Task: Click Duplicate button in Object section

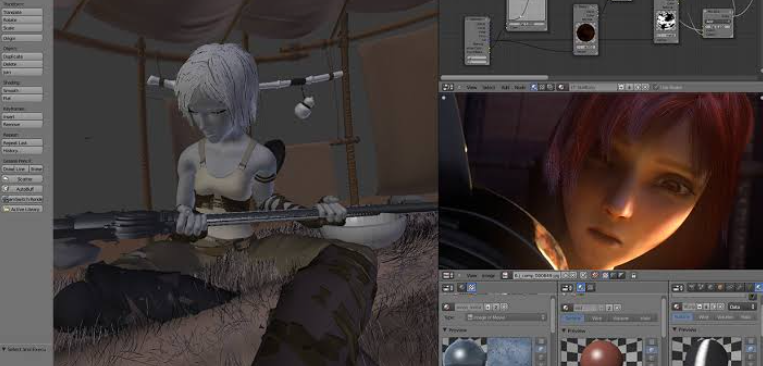Action: [22, 56]
